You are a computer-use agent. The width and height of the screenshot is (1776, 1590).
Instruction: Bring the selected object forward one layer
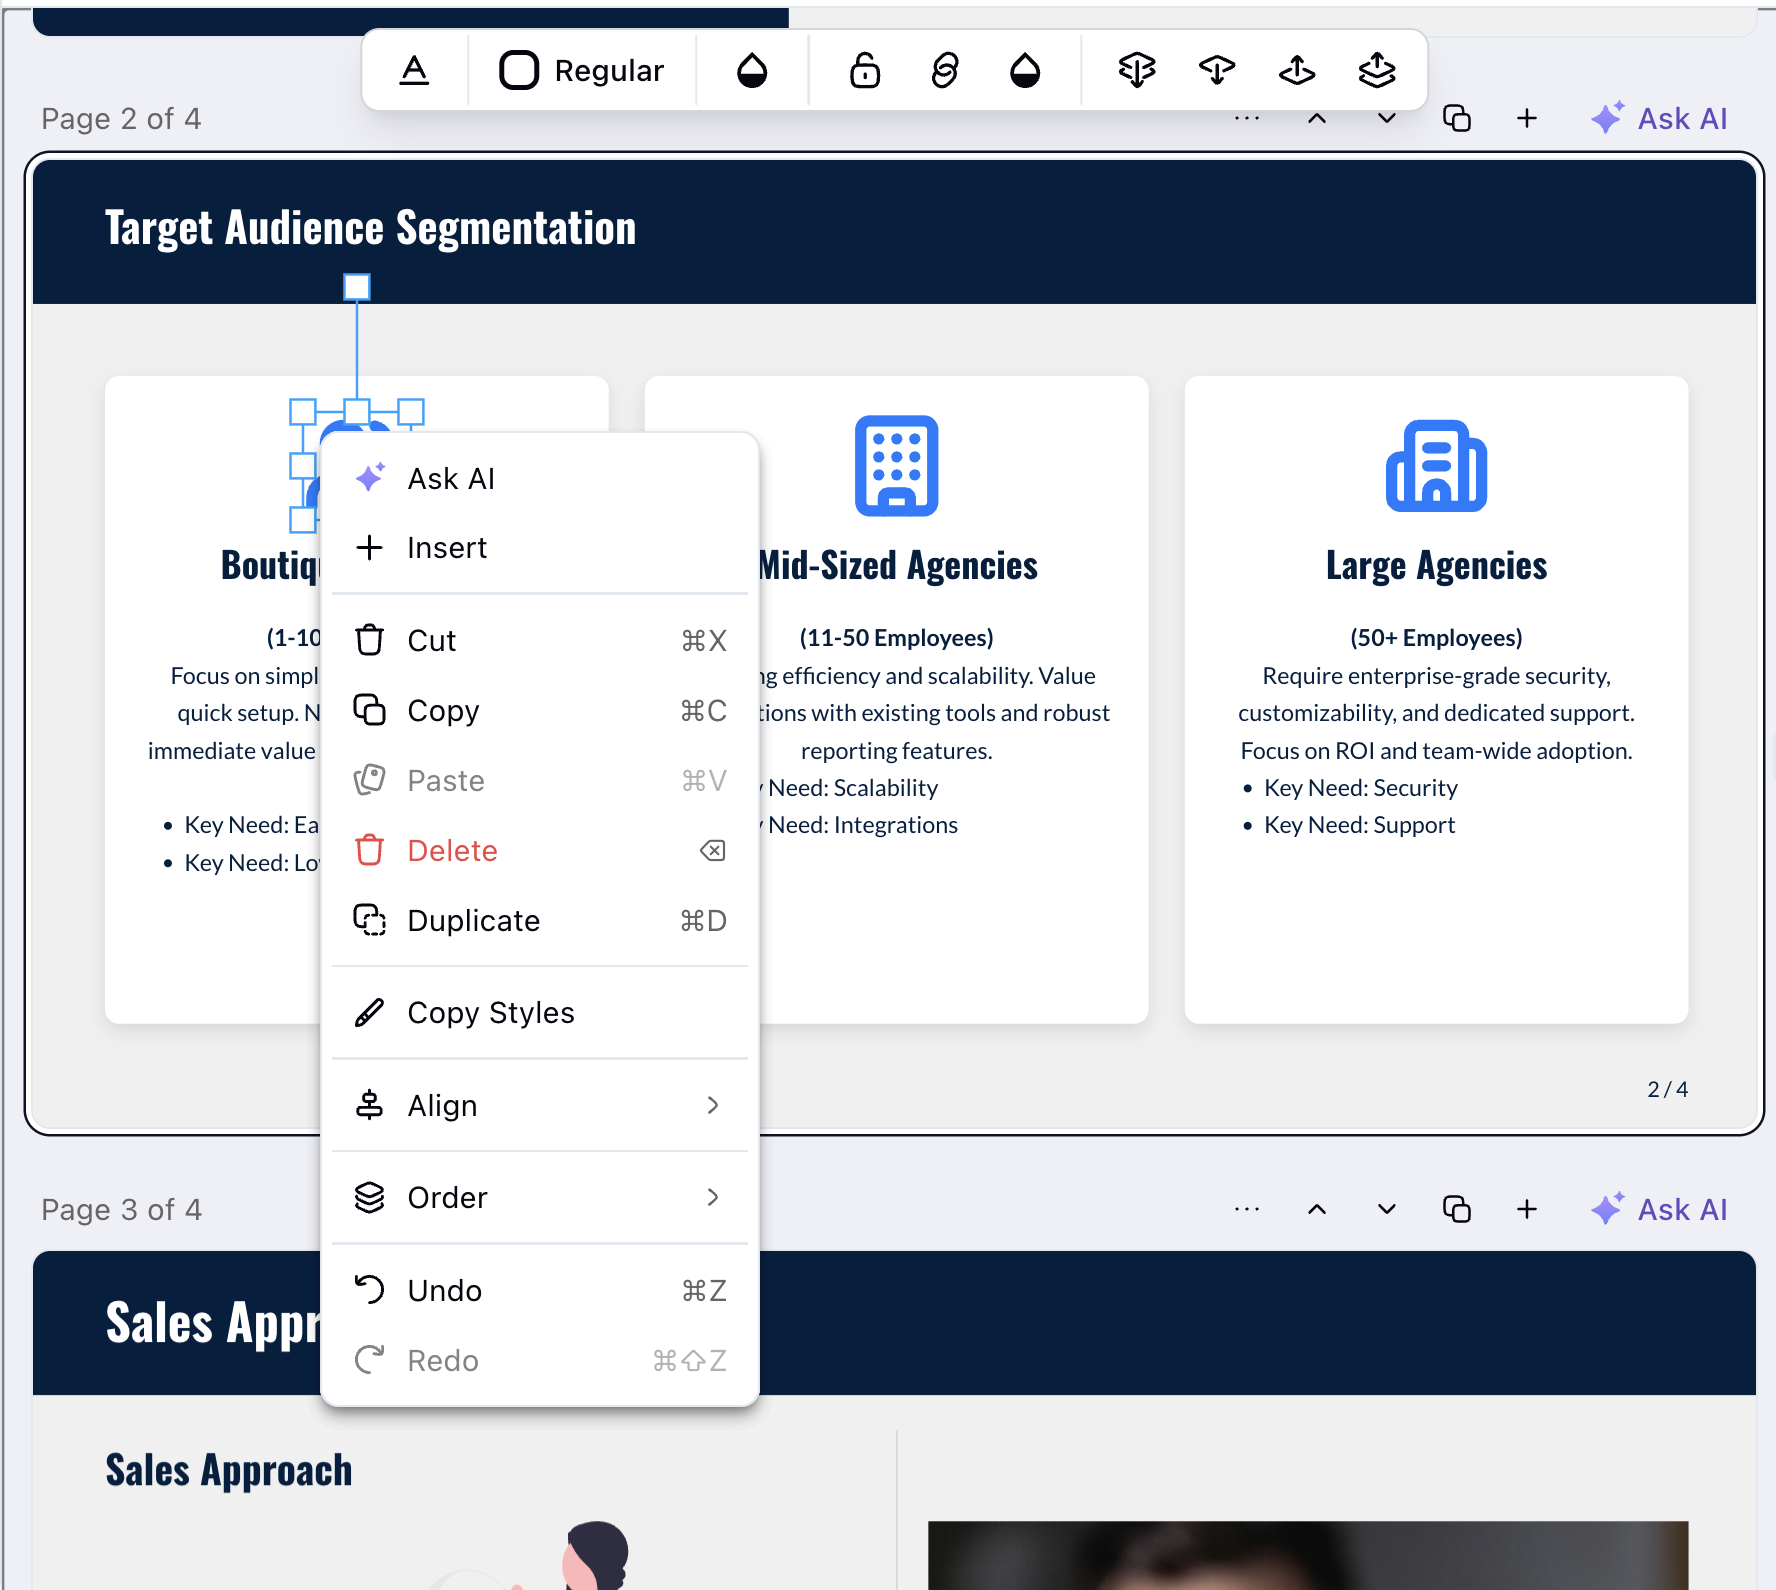(x=1296, y=70)
